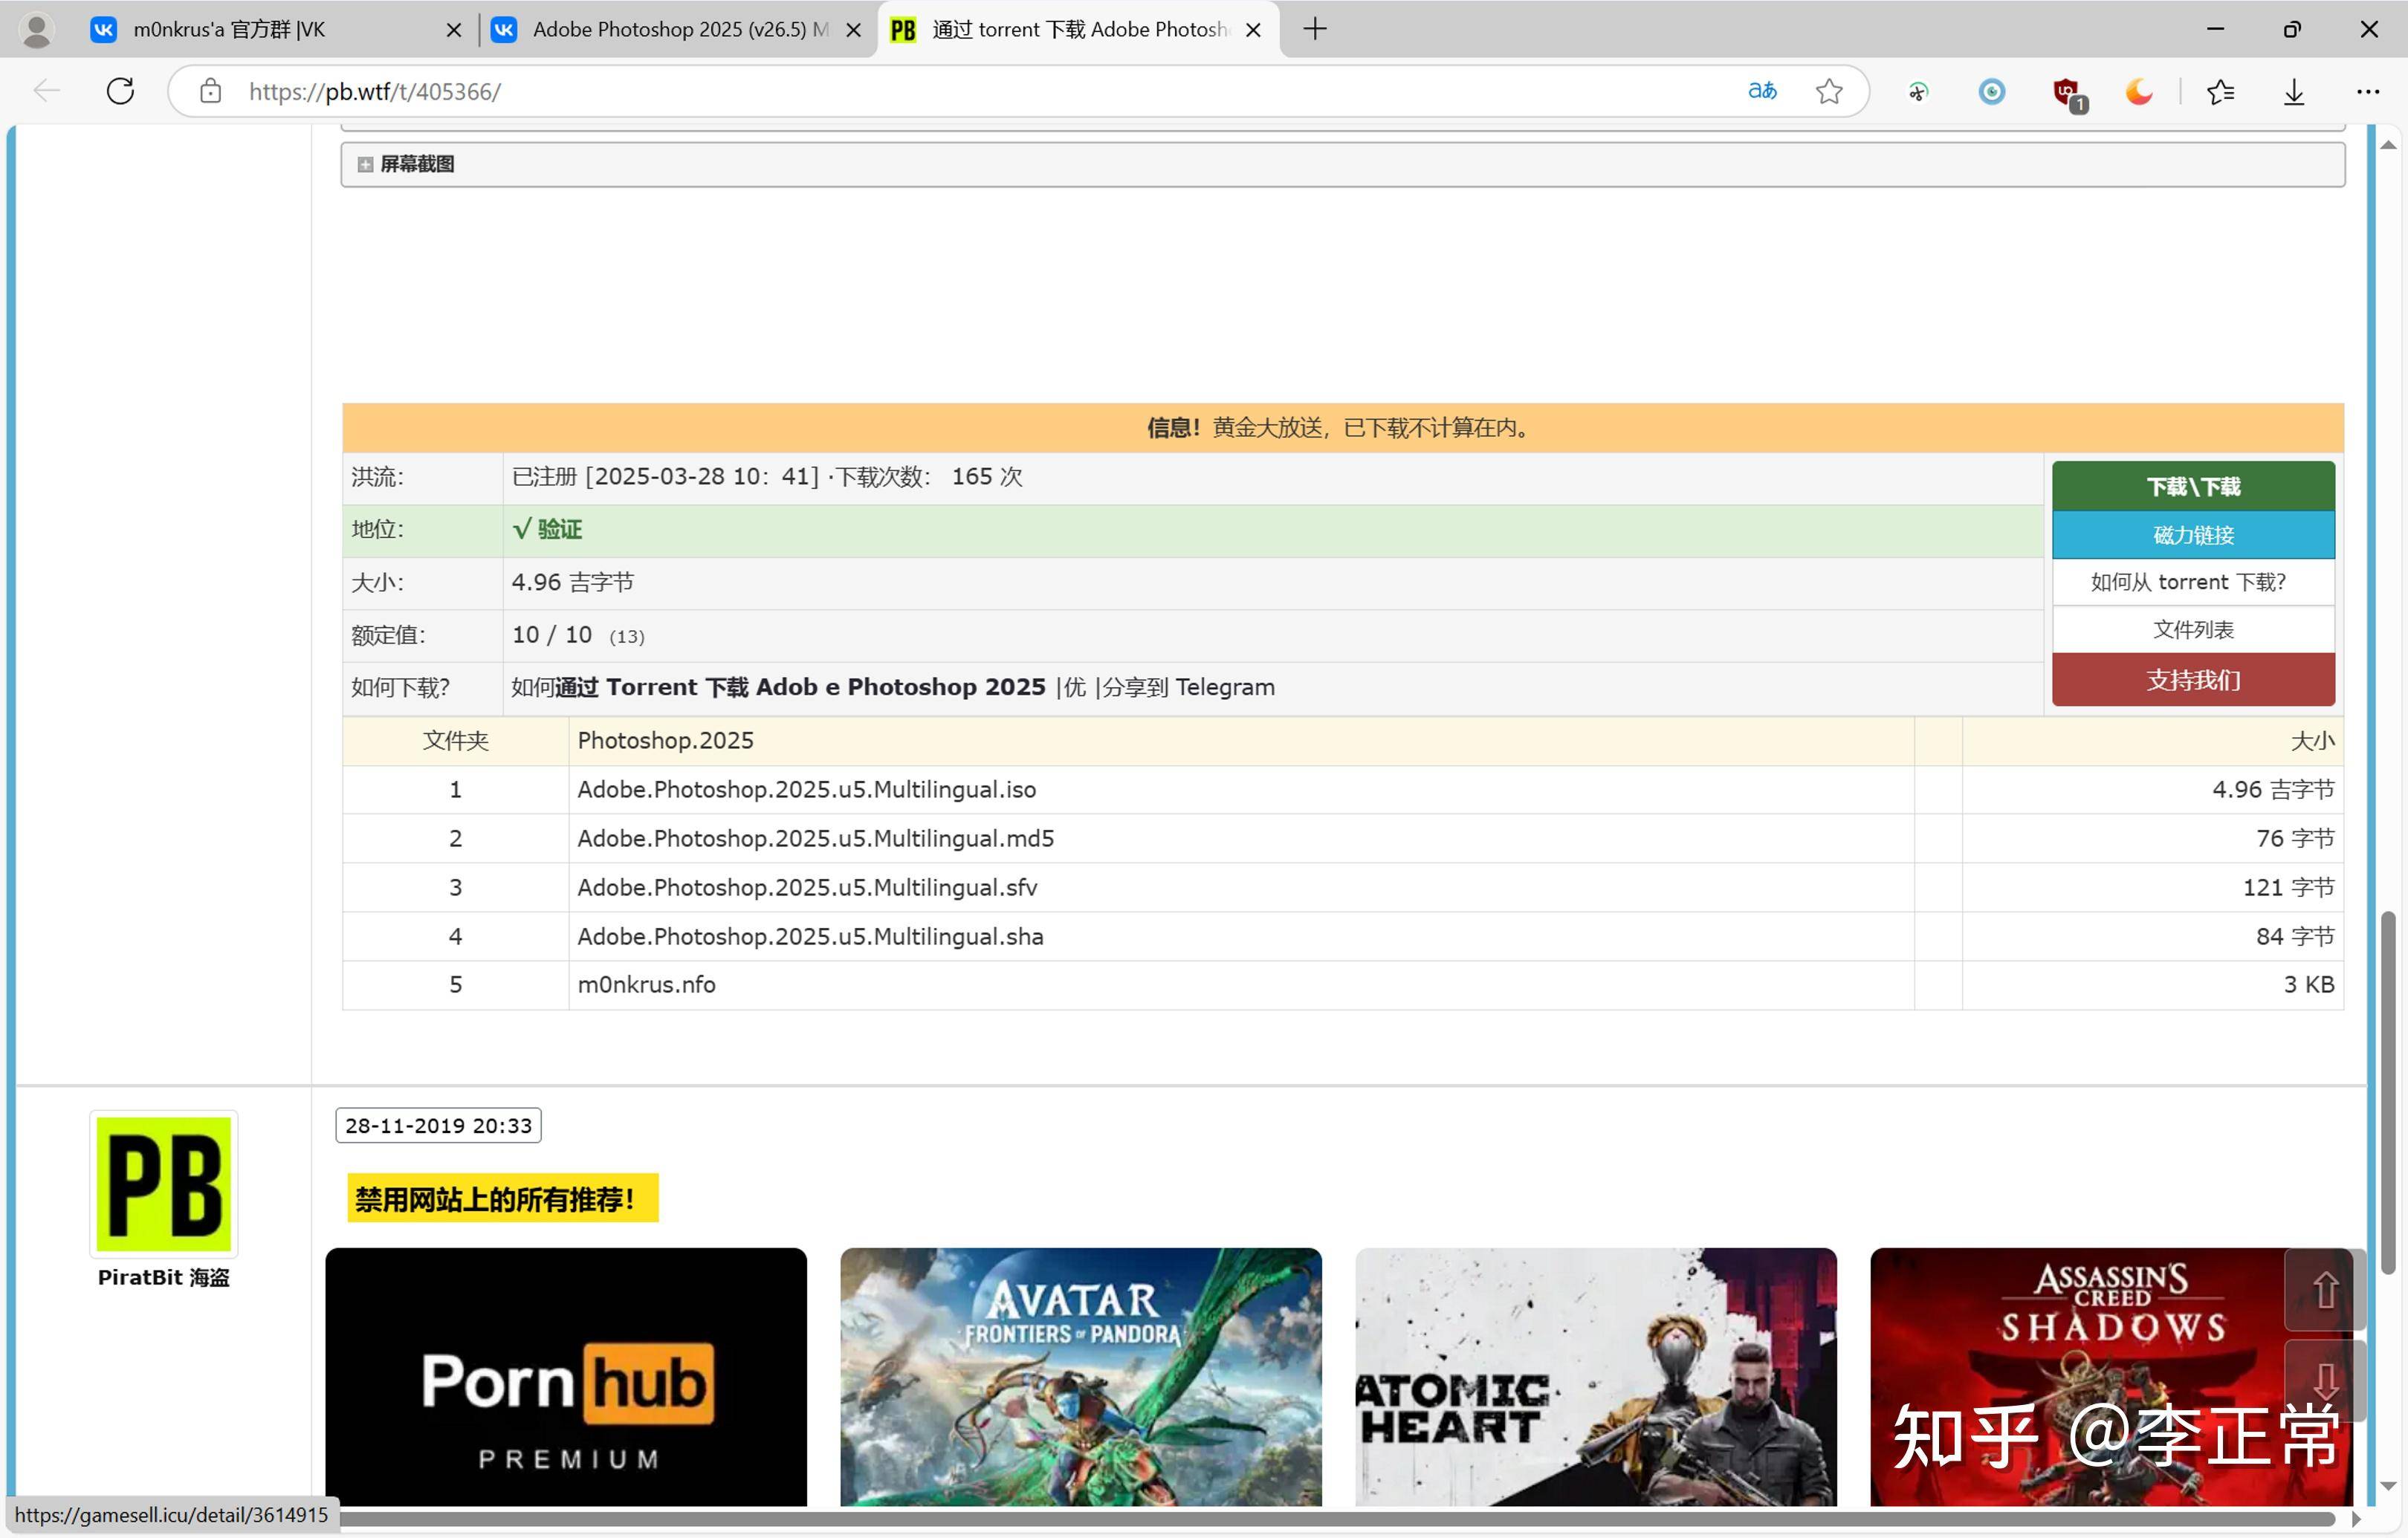The image size is (2408, 1538).
Task: Click Adobe.Photoshop.2025.u5.Multilingual.iso file row
Action: click(1343, 790)
